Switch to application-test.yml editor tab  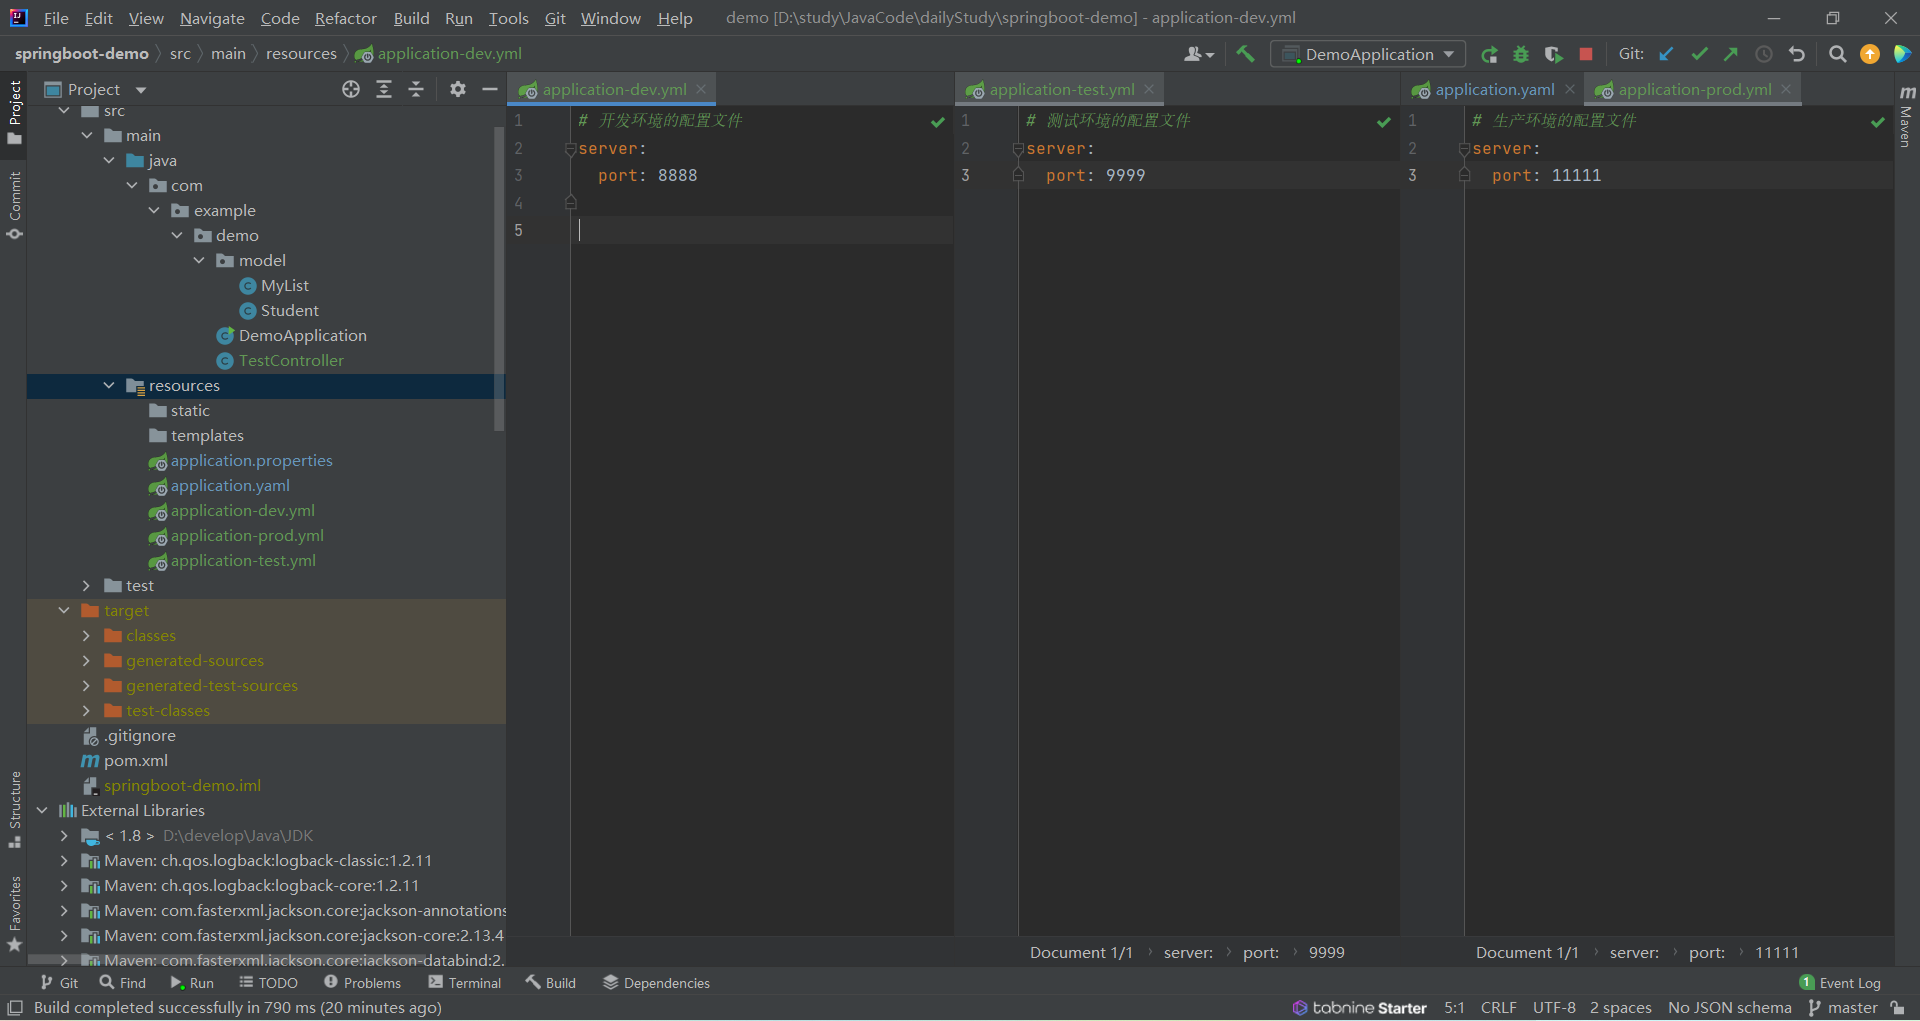[x=1061, y=90]
